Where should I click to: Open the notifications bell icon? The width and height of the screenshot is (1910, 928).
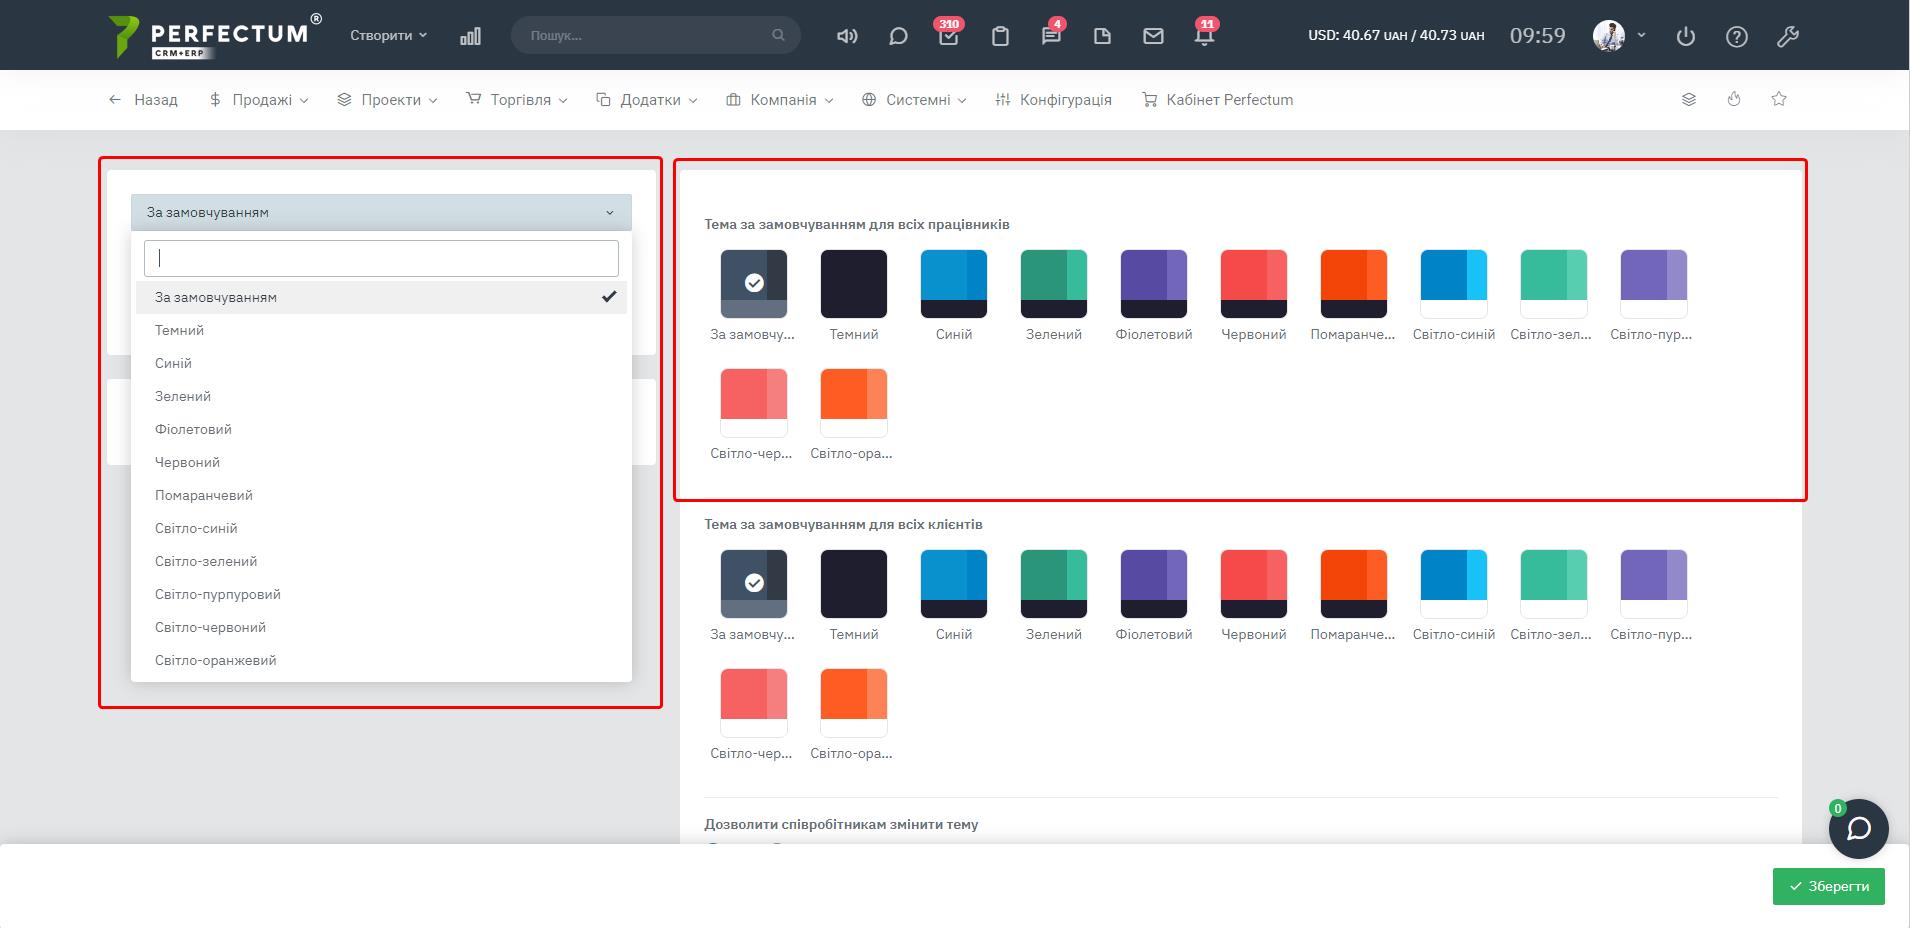(x=1204, y=36)
